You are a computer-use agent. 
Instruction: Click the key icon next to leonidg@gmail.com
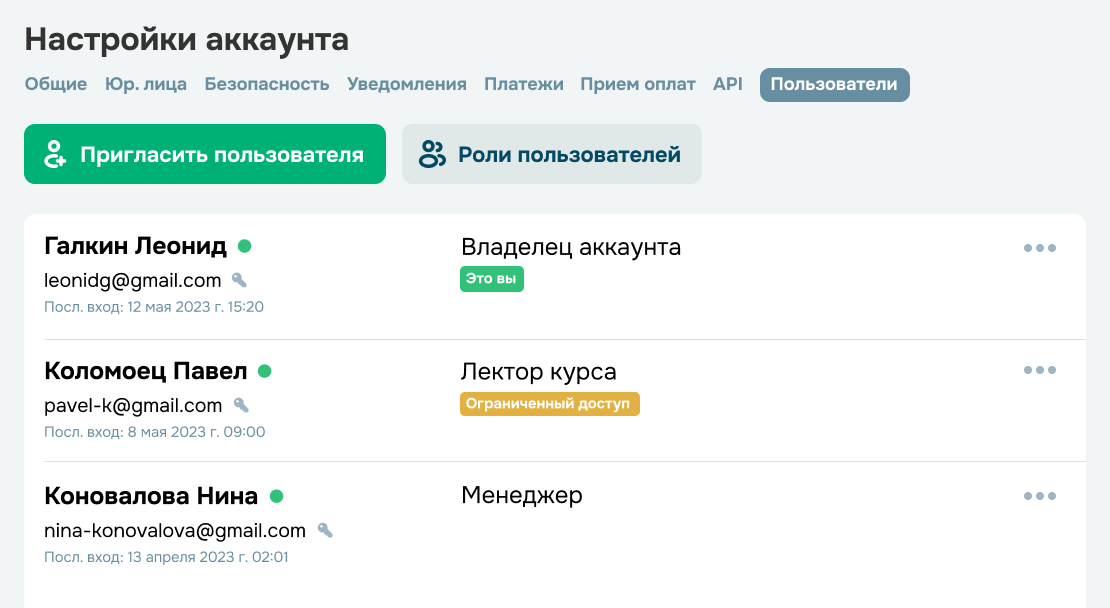[239, 281]
